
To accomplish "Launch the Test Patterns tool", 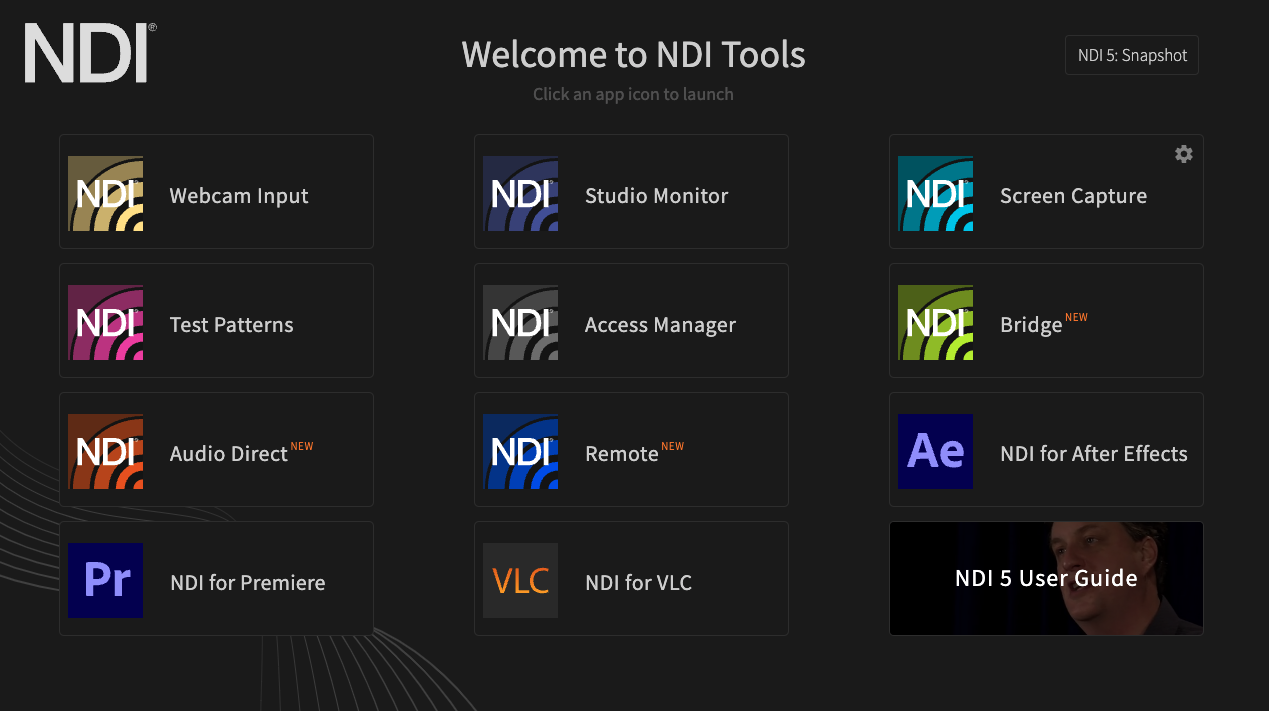I will click(x=216, y=320).
